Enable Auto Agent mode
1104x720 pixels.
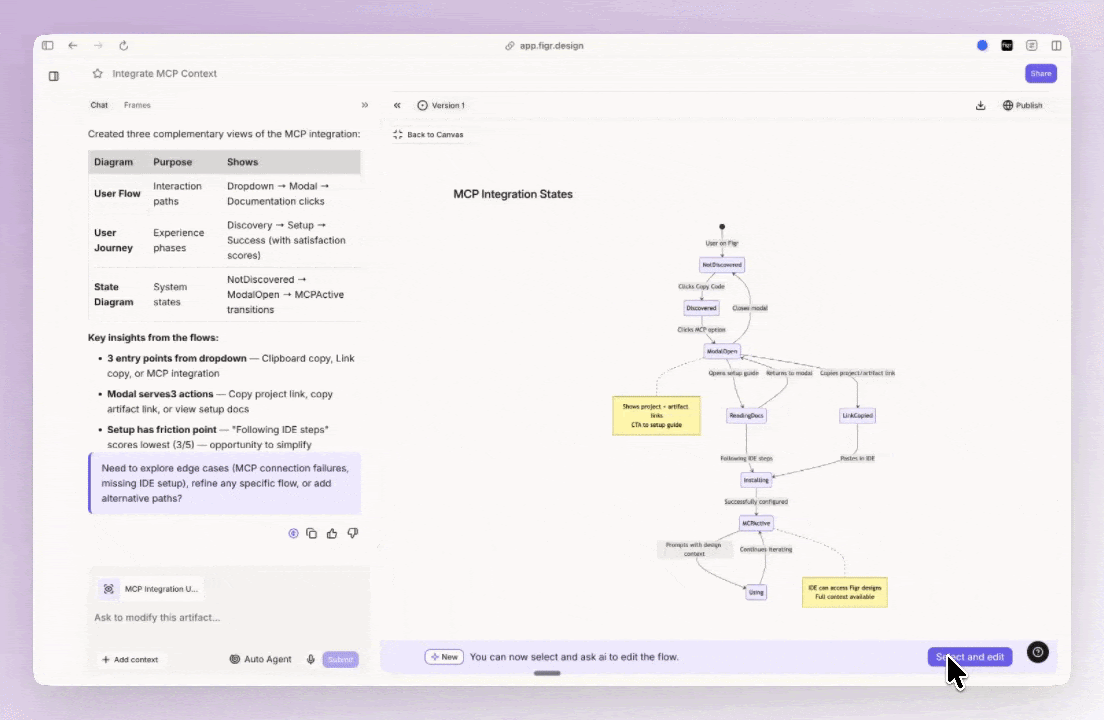click(x=260, y=659)
